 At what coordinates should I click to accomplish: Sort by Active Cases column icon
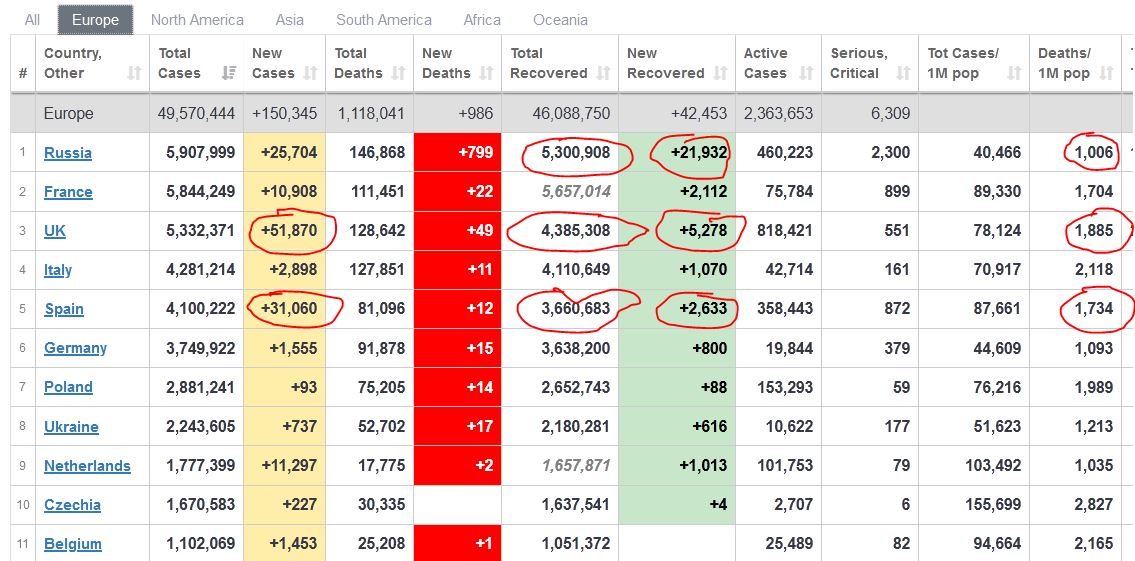click(807, 73)
